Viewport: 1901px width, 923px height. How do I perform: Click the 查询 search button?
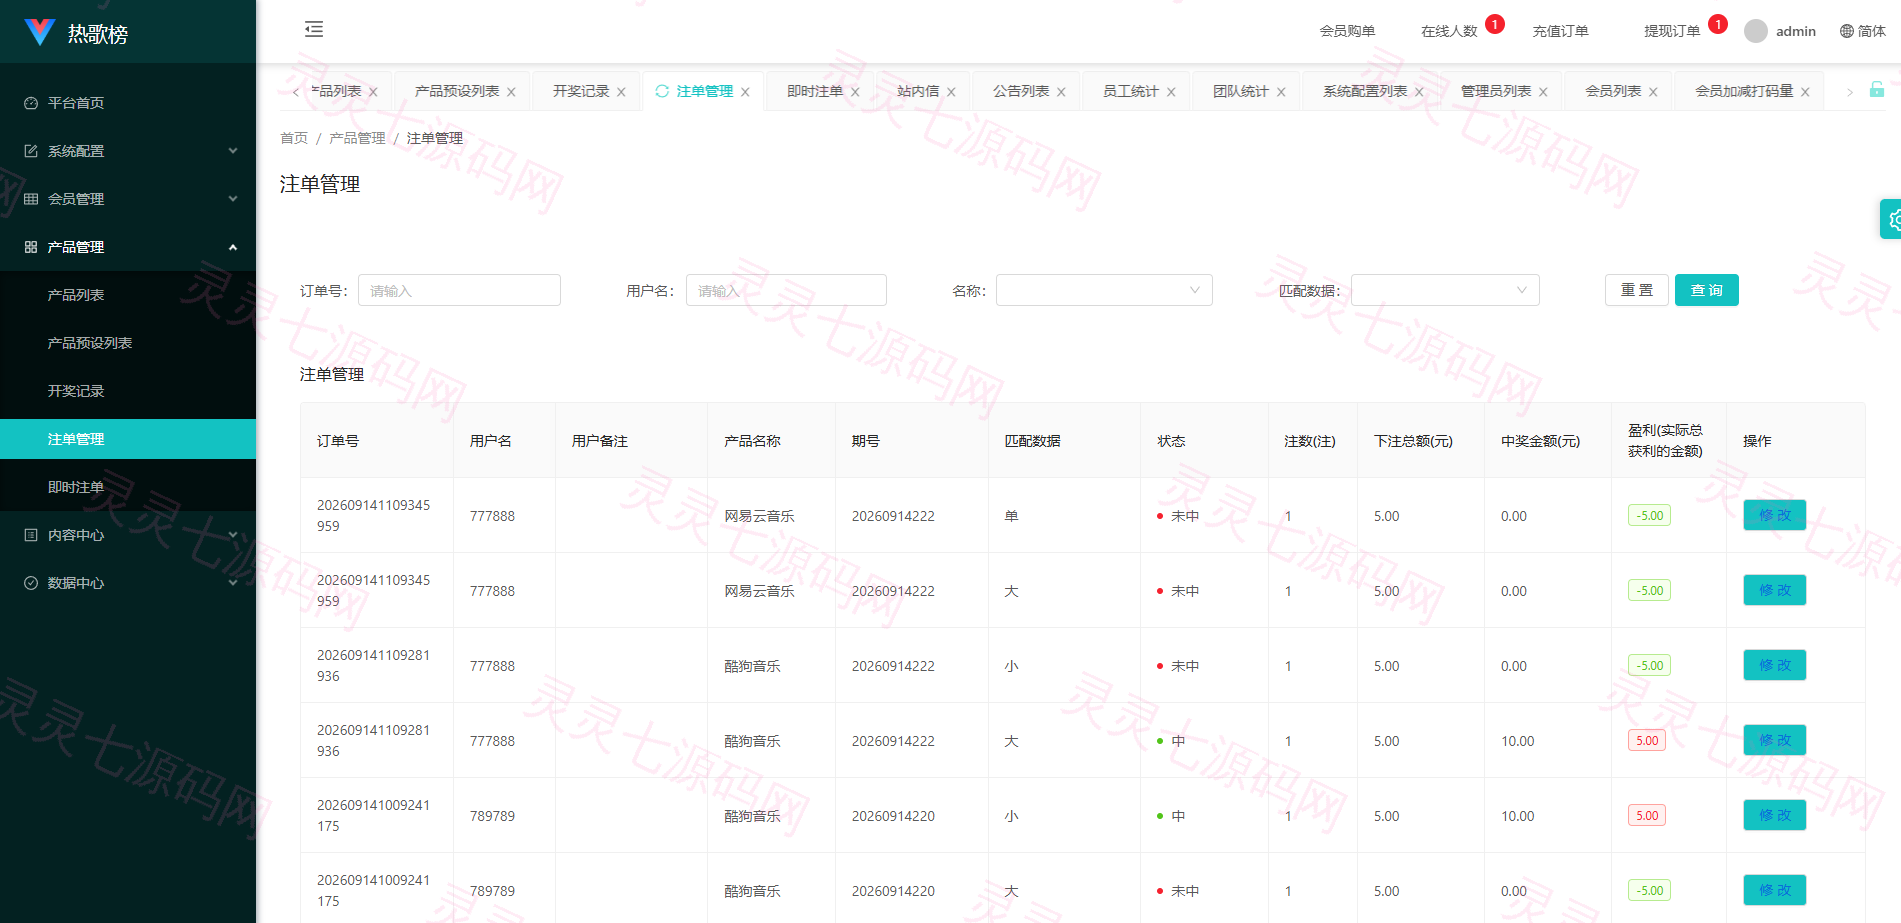click(1707, 290)
